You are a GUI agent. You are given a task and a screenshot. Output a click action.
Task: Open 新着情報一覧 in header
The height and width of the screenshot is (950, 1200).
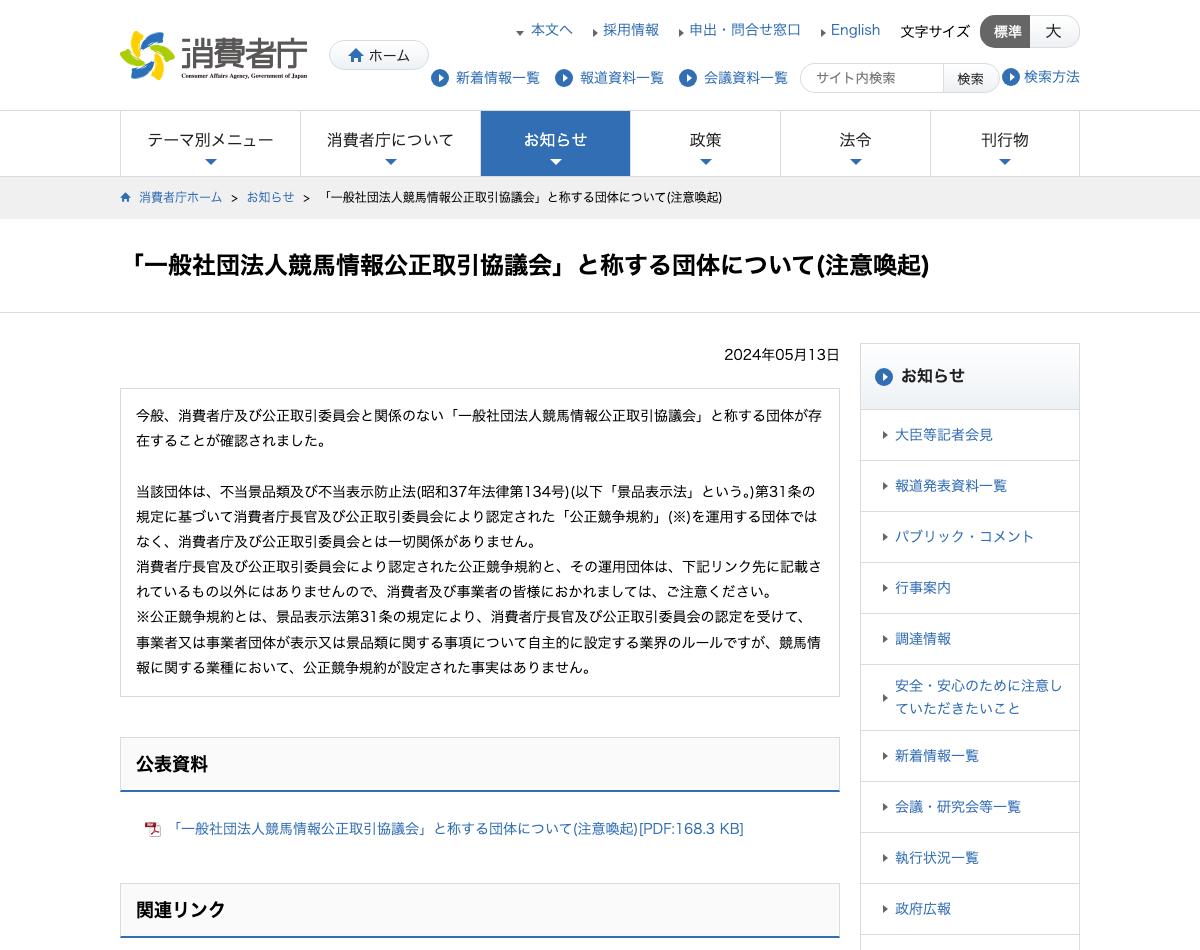pyautogui.click(x=498, y=78)
